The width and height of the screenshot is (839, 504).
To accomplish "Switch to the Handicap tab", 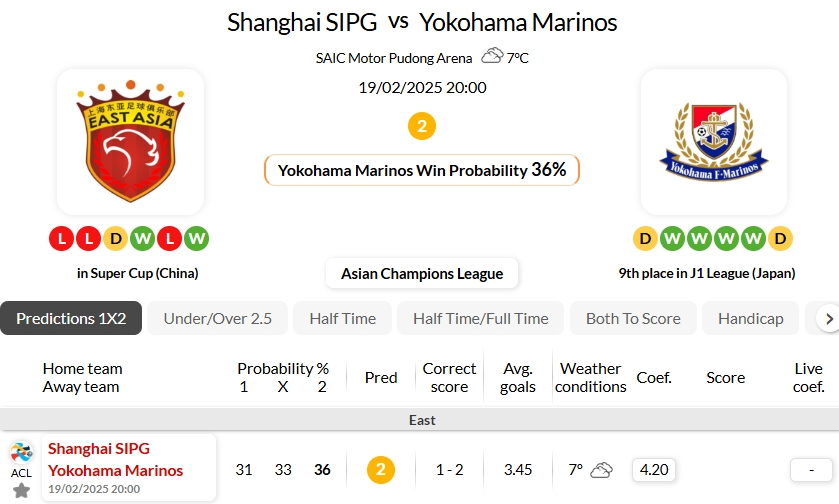I will click(x=750, y=318).
